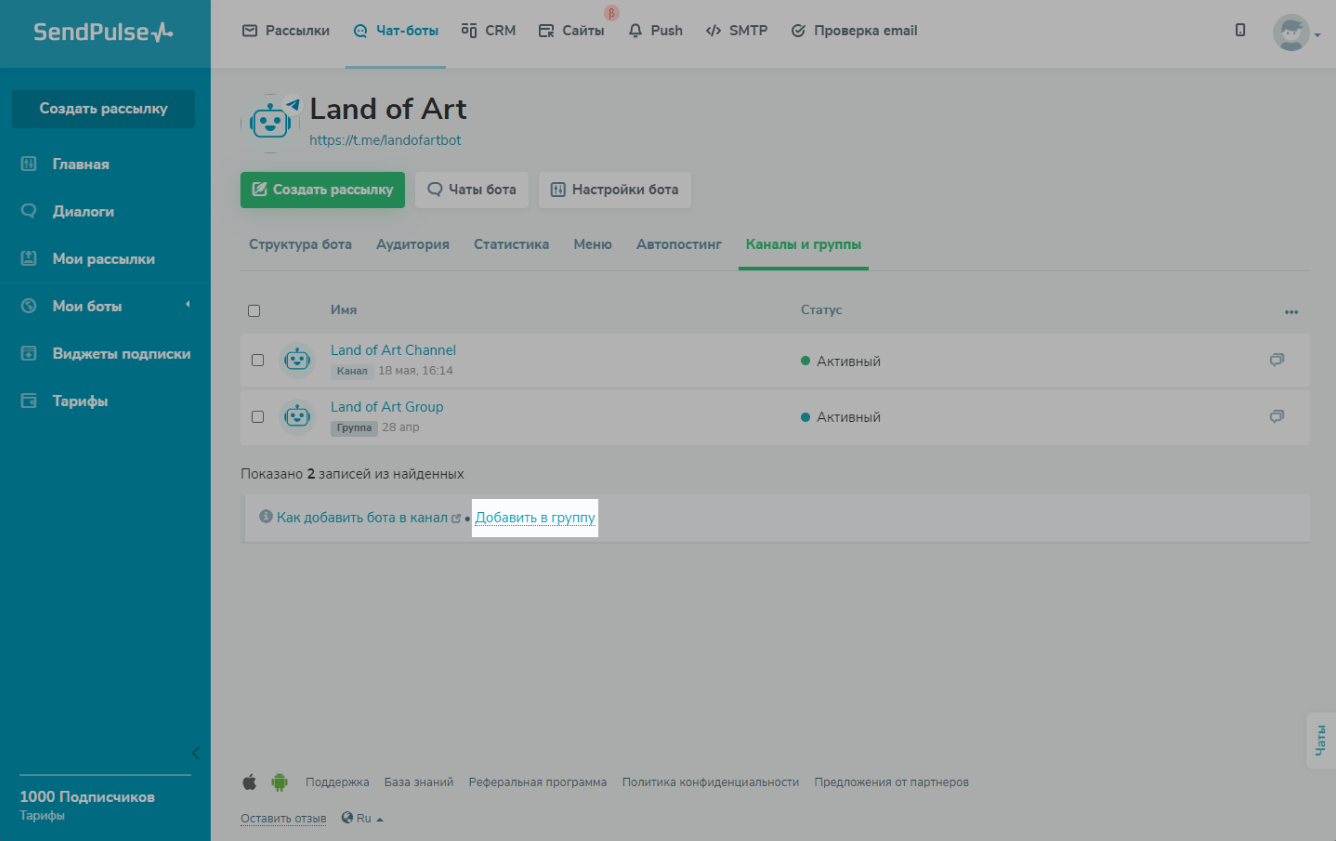Open the Рассылки top menu
This screenshot has width=1336, height=841.
pos(286,31)
